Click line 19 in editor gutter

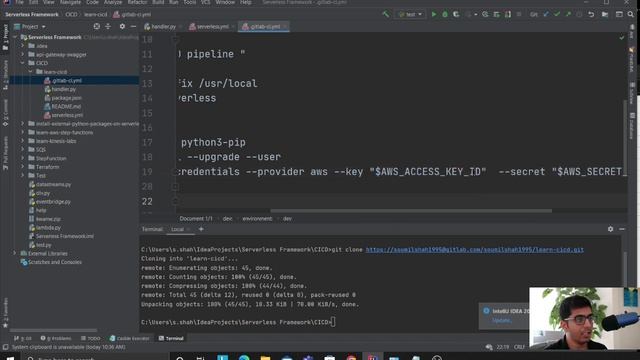[x=147, y=172]
